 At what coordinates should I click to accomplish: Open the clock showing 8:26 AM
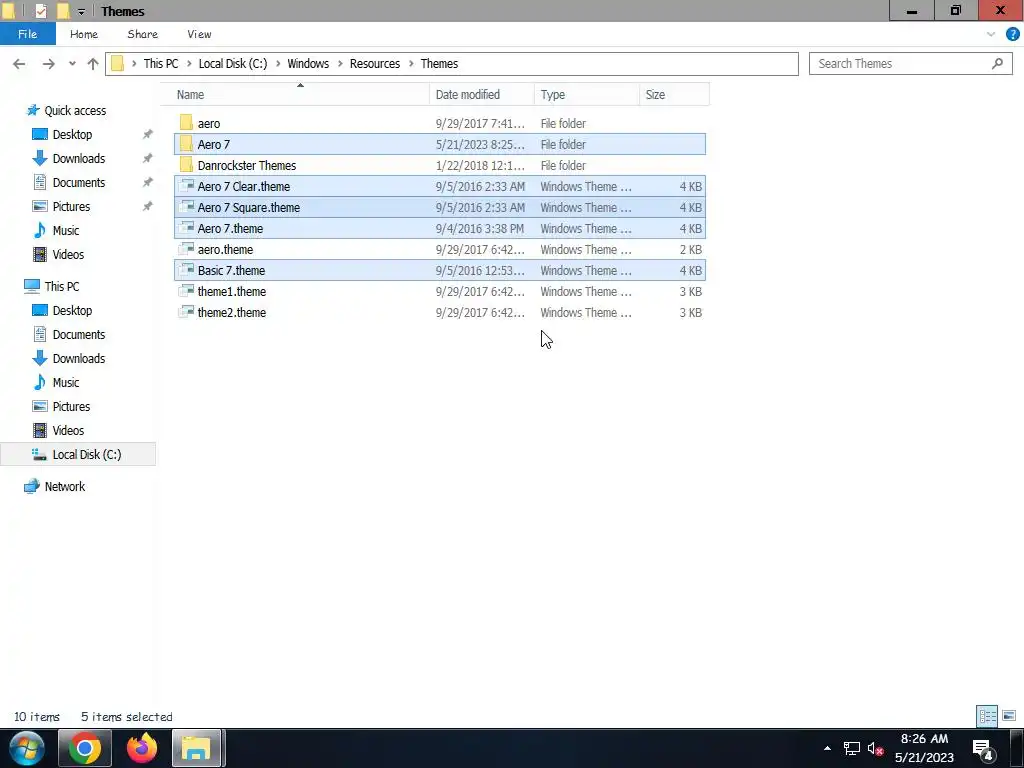[x=924, y=739]
